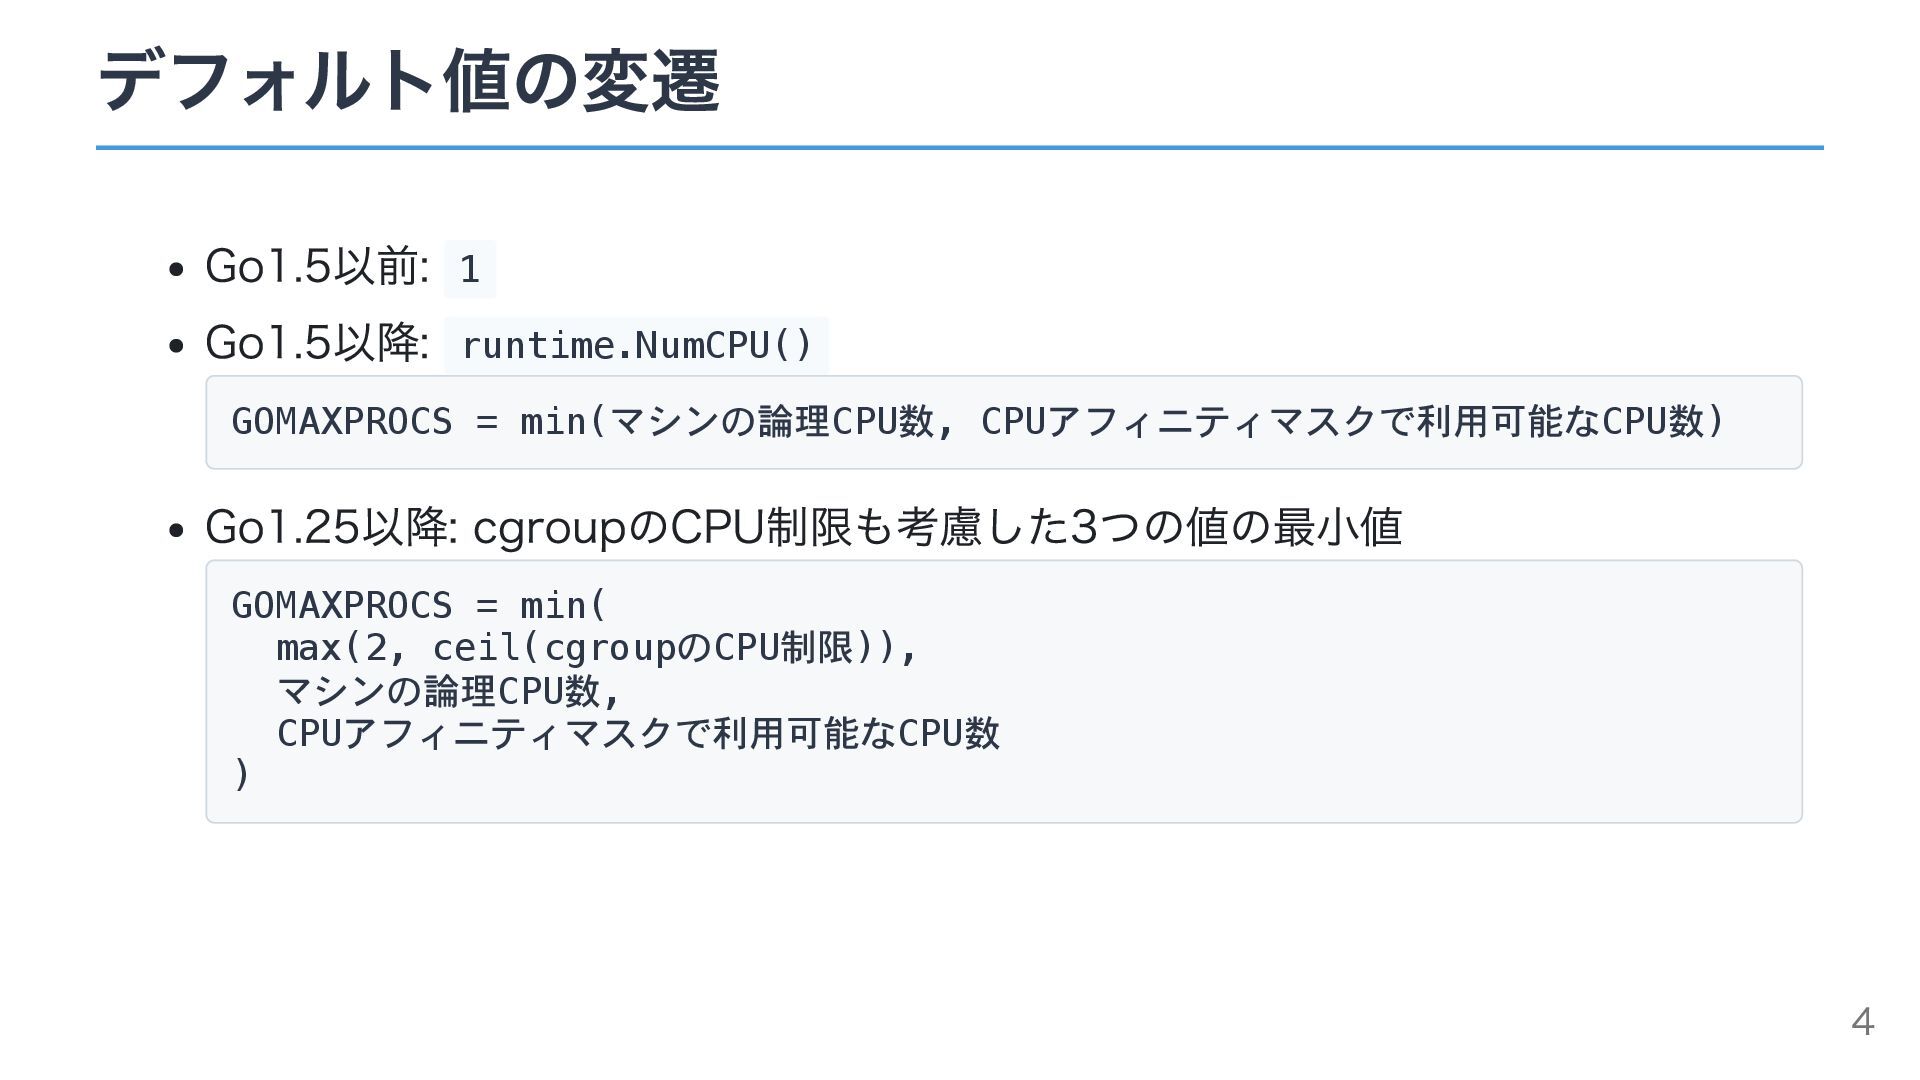Click the first GOMAXPROCS = min code block
This screenshot has width=1920, height=1080.
pyautogui.click(x=1003, y=422)
